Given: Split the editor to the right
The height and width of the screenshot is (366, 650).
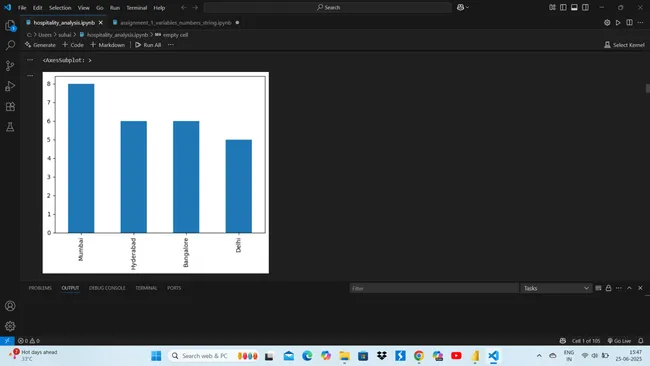Looking at the screenshot, I should pos(629,23).
